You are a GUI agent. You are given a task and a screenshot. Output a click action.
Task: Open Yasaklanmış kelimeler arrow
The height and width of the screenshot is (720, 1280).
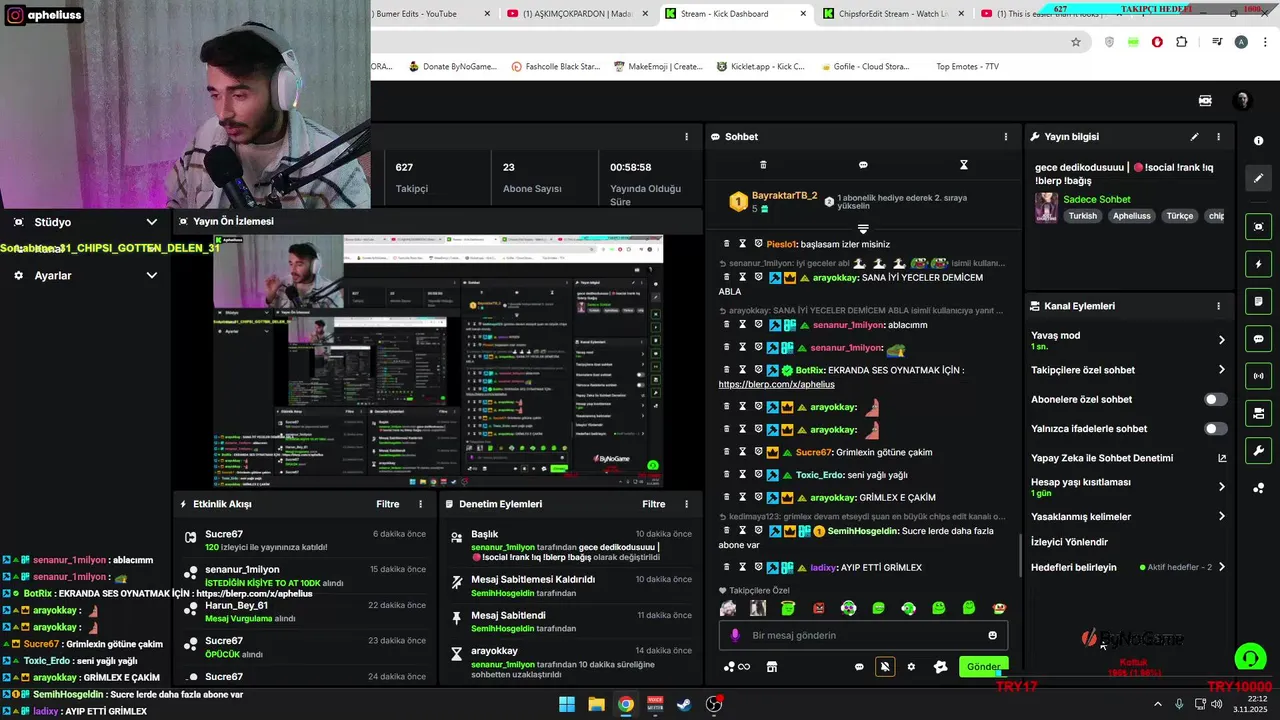pos(1221,517)
